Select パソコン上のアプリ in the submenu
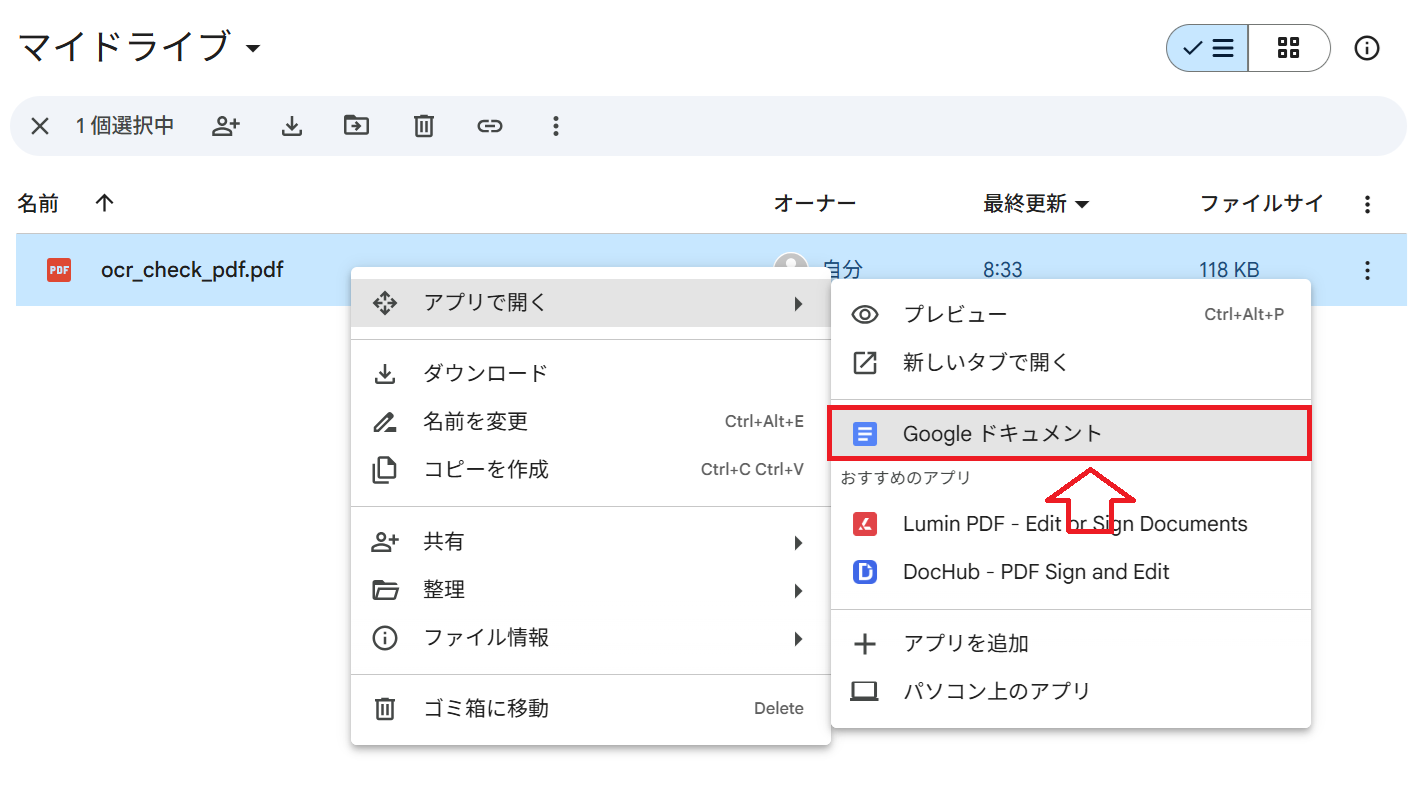 (x=1071, y=692)
